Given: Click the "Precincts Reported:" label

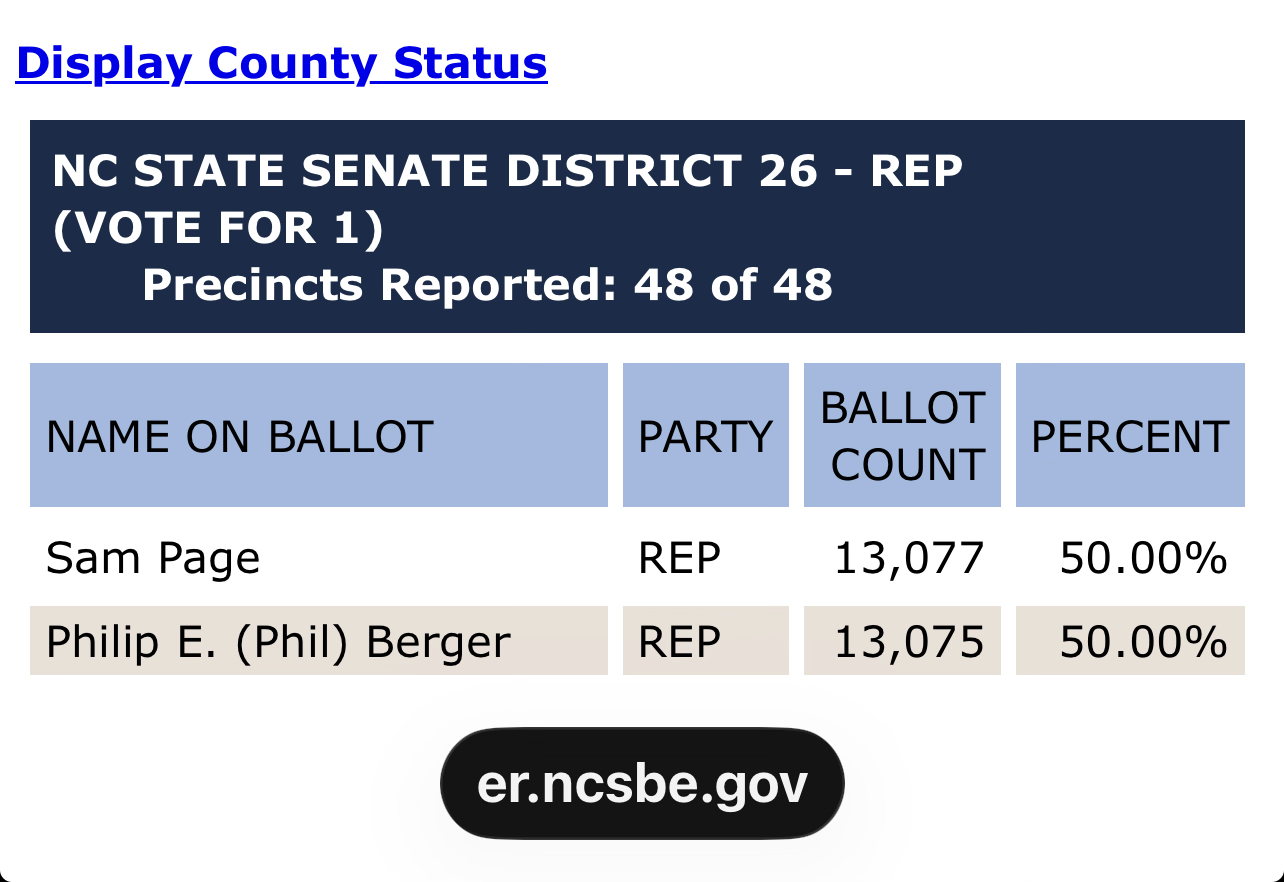Looking at the screenshot, I should [x=379, y=285].
